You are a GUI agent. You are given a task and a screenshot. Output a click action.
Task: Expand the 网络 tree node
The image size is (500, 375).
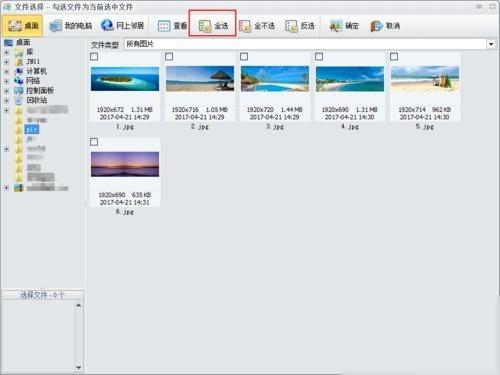[6, 81]
